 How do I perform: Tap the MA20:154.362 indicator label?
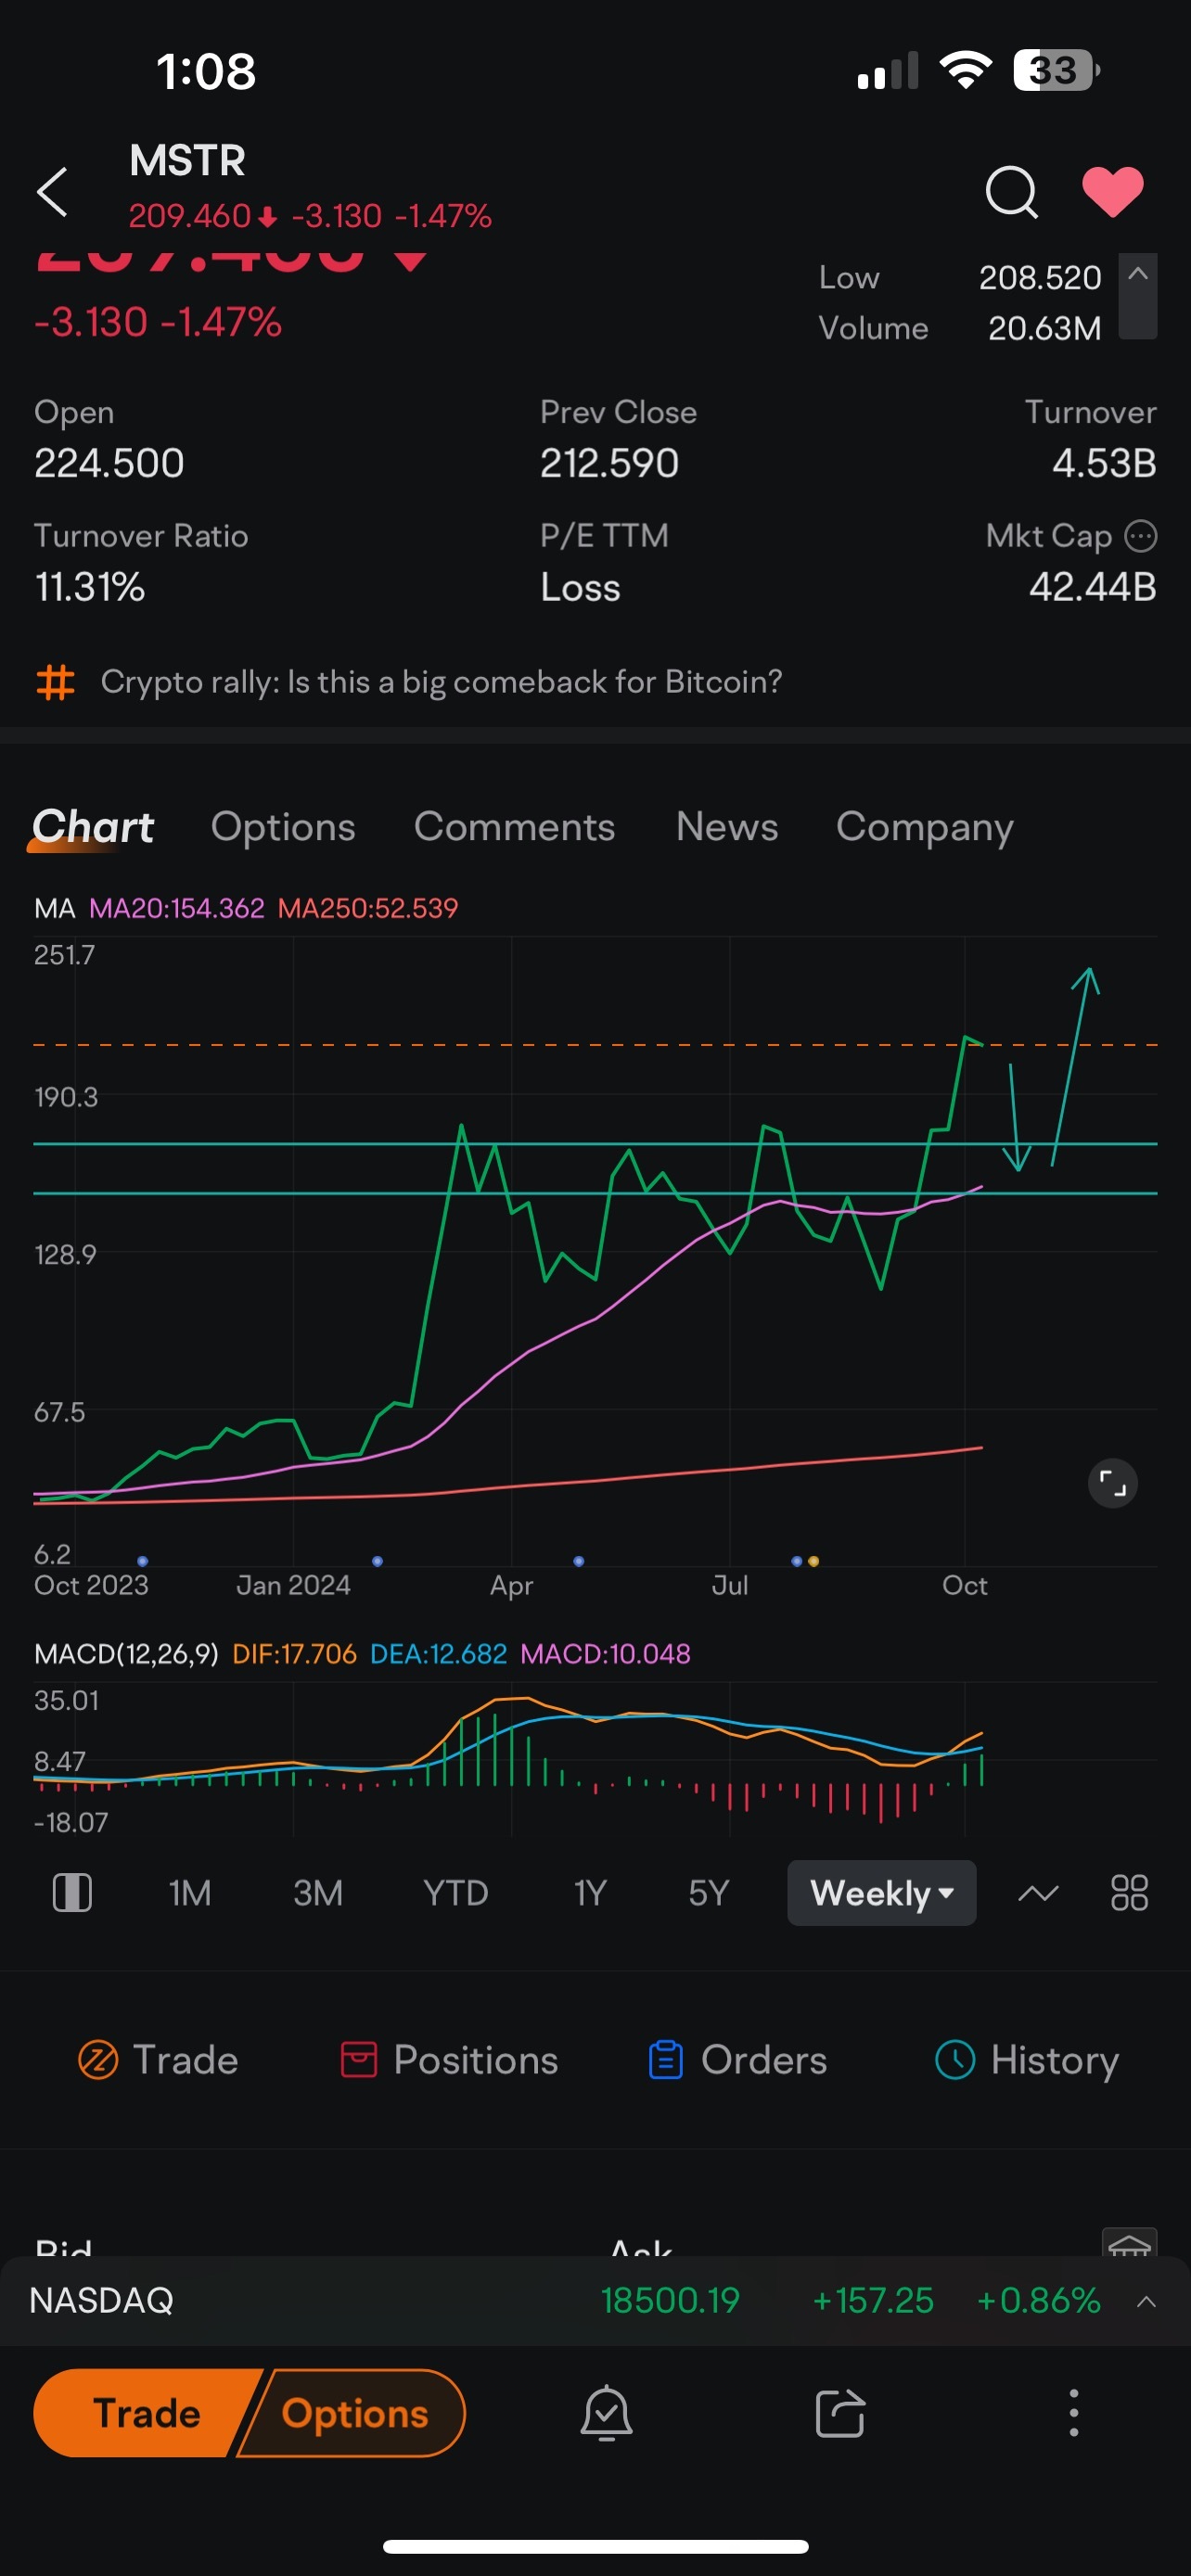[x=177, y=908]
